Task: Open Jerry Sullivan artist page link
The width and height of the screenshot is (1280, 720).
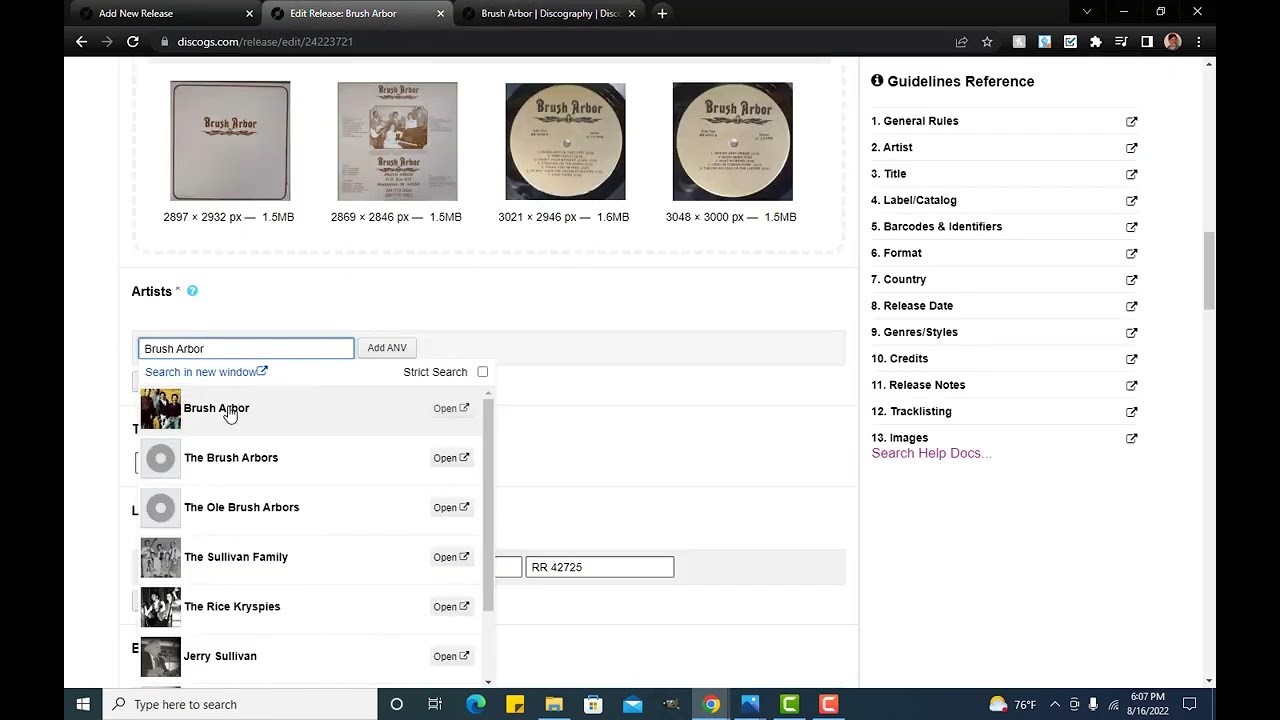Action: click(x=451, y=656)
